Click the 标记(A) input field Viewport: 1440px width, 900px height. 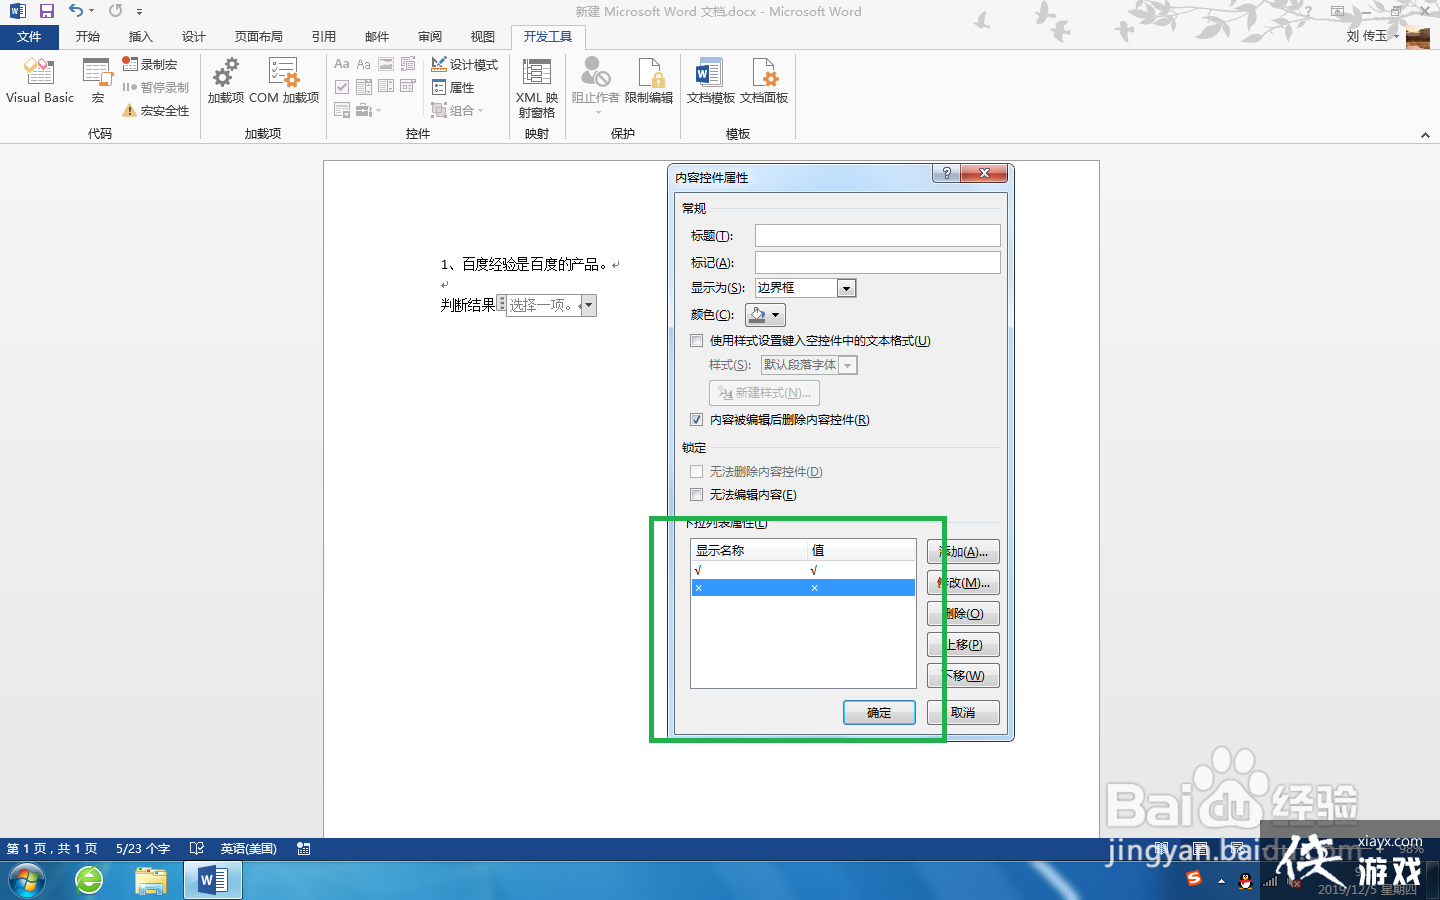pos(877,262)
